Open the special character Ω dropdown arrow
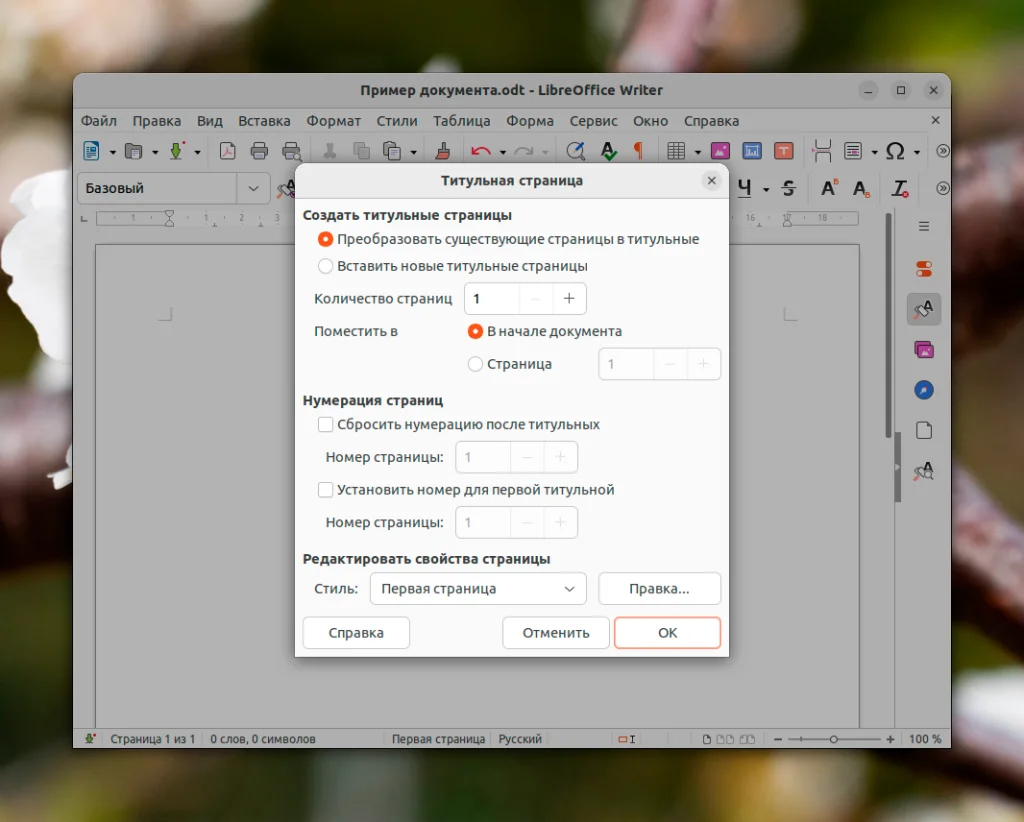1024x822 pixels. click(916, 151)
